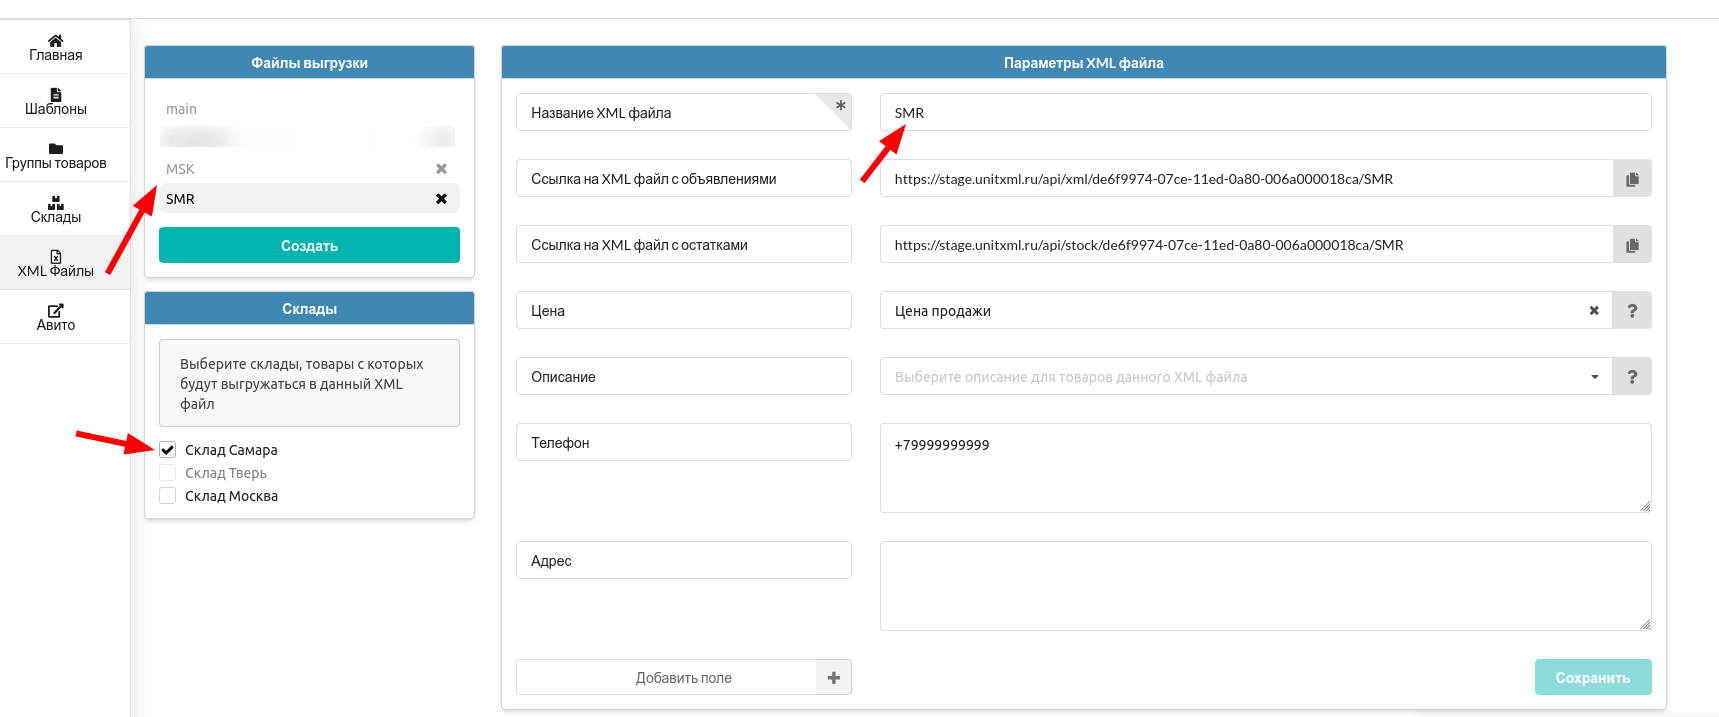The image size is (1719, 717).
Task: Delete the SMR file with its cross icon
Action: click(x=441, y=199)
